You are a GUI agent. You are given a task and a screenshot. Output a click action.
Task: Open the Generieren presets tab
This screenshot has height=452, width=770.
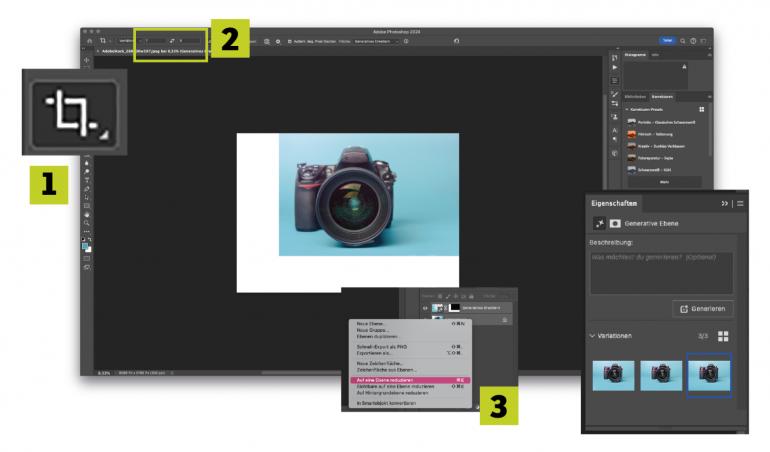pyautogui.click(x=662, y=96)
